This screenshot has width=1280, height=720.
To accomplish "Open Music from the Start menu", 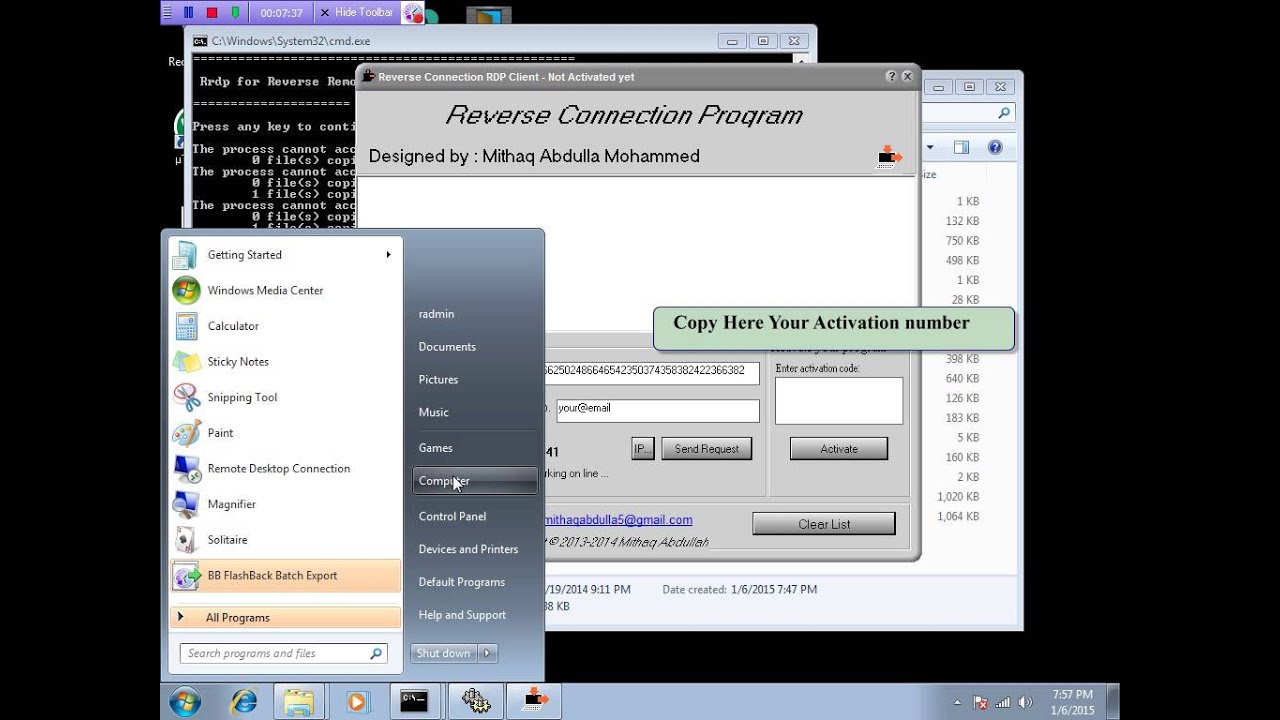I will pyautogui.click(x=474, y=413).
